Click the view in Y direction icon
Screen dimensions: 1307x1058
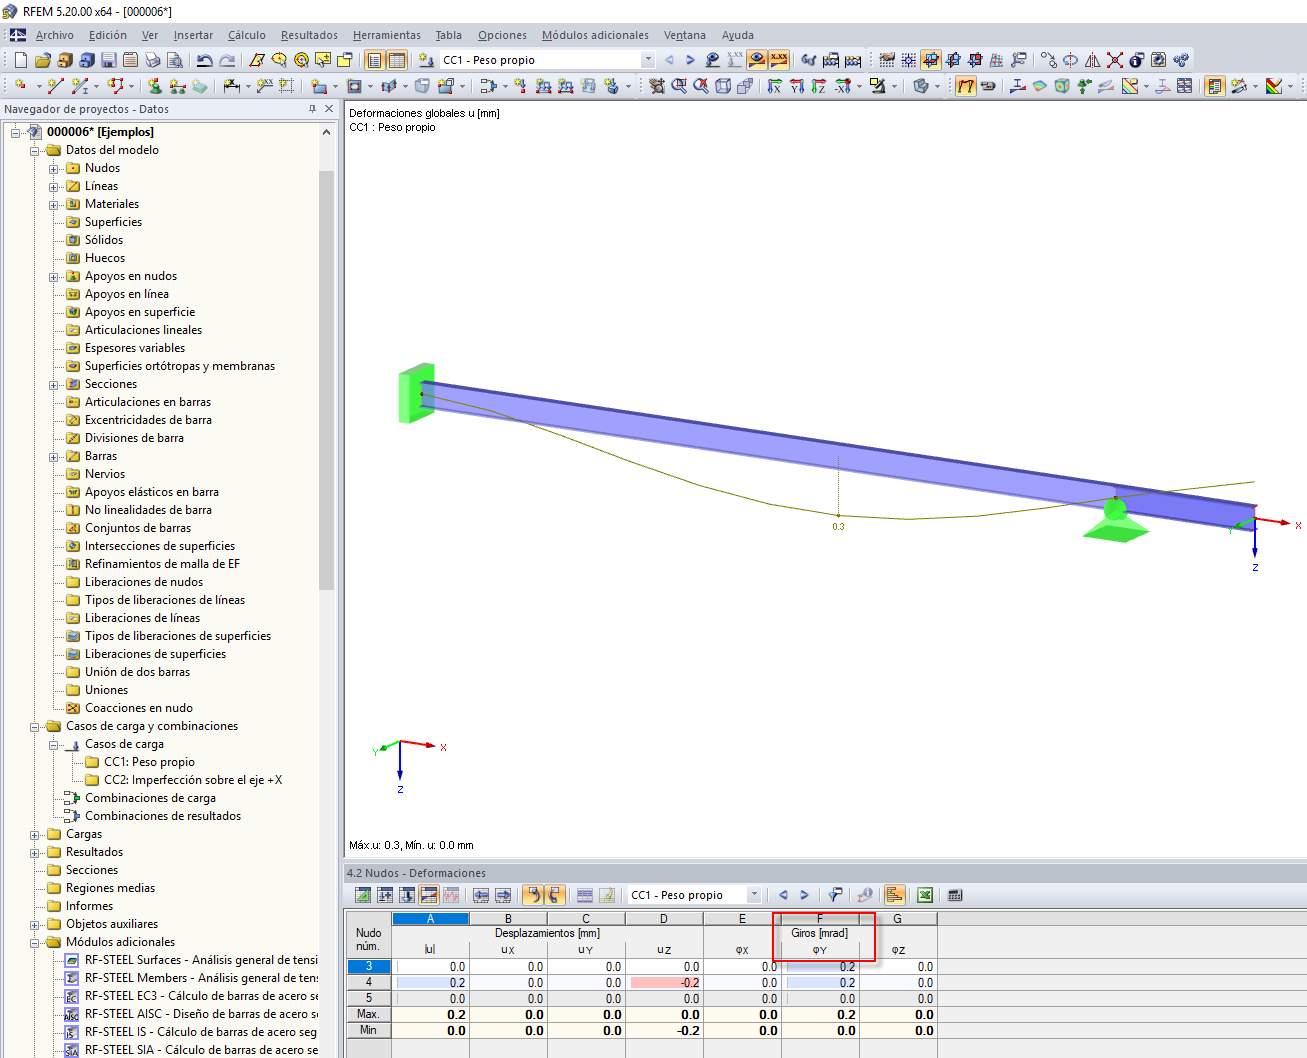pyautogui.click(x=797, y=86)
